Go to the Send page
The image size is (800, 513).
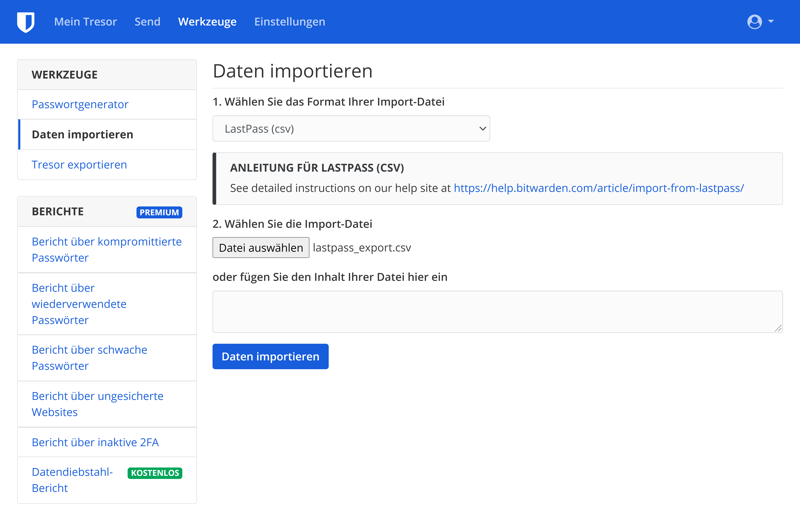tap(147, 22)
